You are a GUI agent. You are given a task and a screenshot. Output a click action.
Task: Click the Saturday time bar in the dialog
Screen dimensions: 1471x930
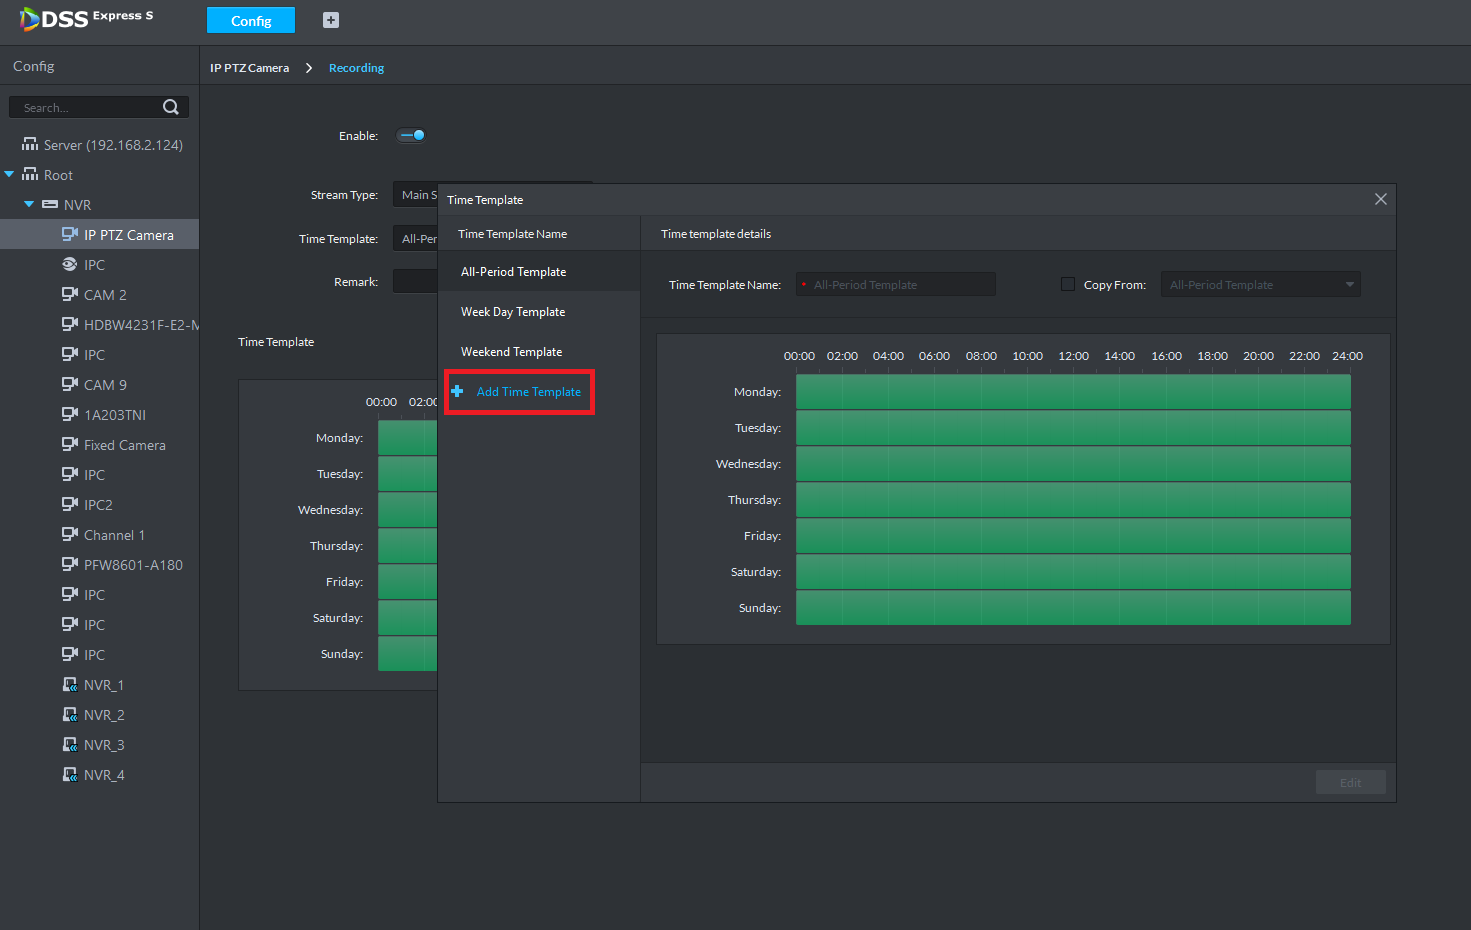point(1073,572)
